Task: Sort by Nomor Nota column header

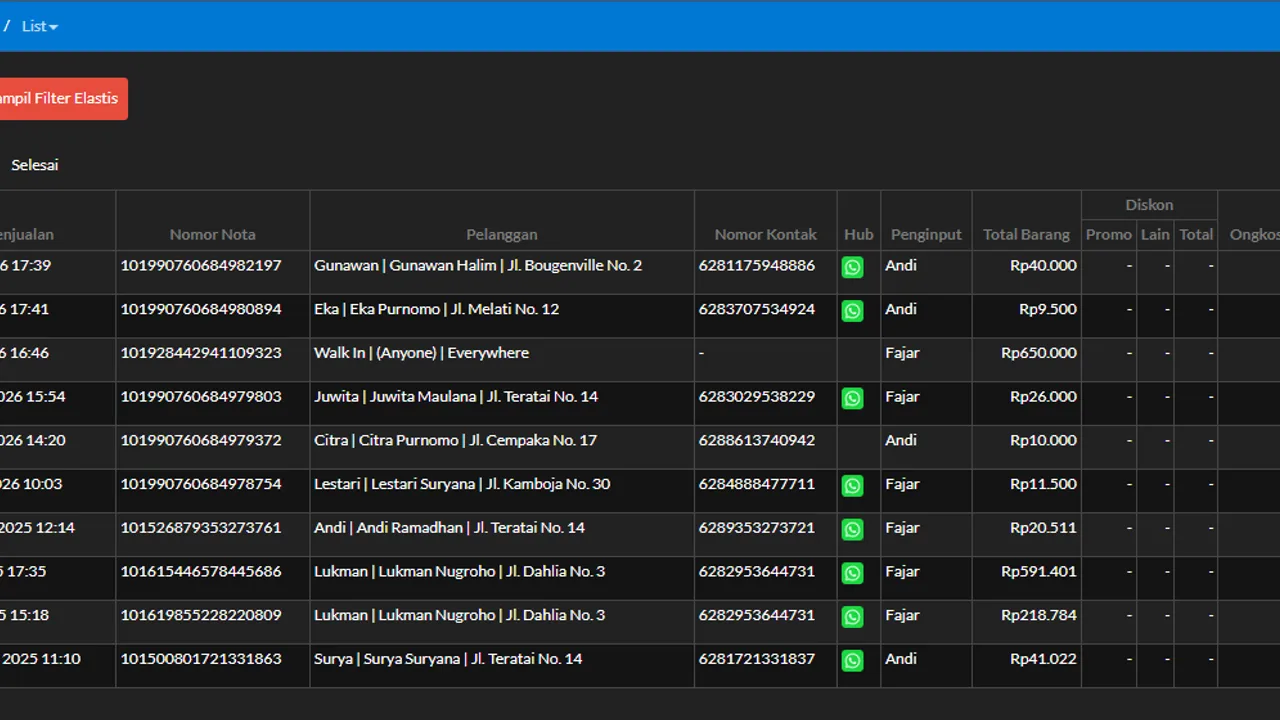Action: [x=213, y=234]
